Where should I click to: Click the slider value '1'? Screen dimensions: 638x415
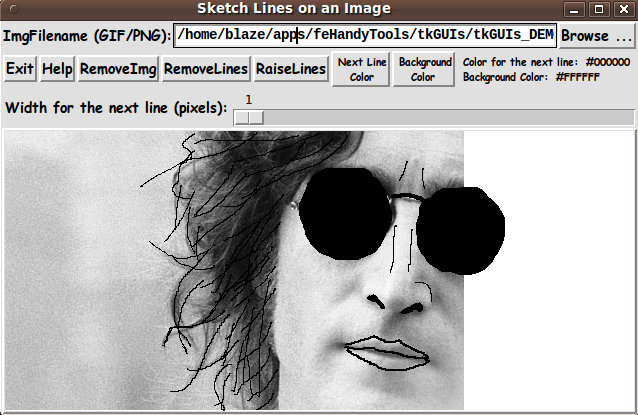pyautogui.click(x=249, y=100)
